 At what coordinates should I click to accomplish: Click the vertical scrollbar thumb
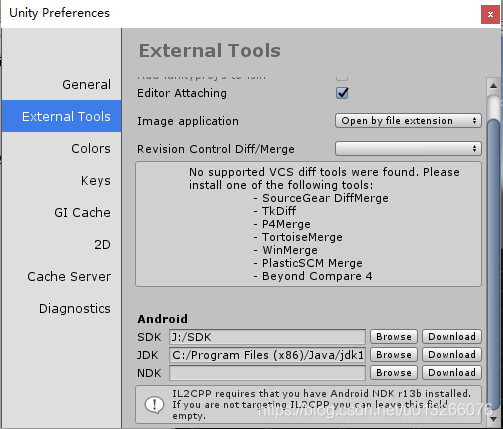(493, 263)
